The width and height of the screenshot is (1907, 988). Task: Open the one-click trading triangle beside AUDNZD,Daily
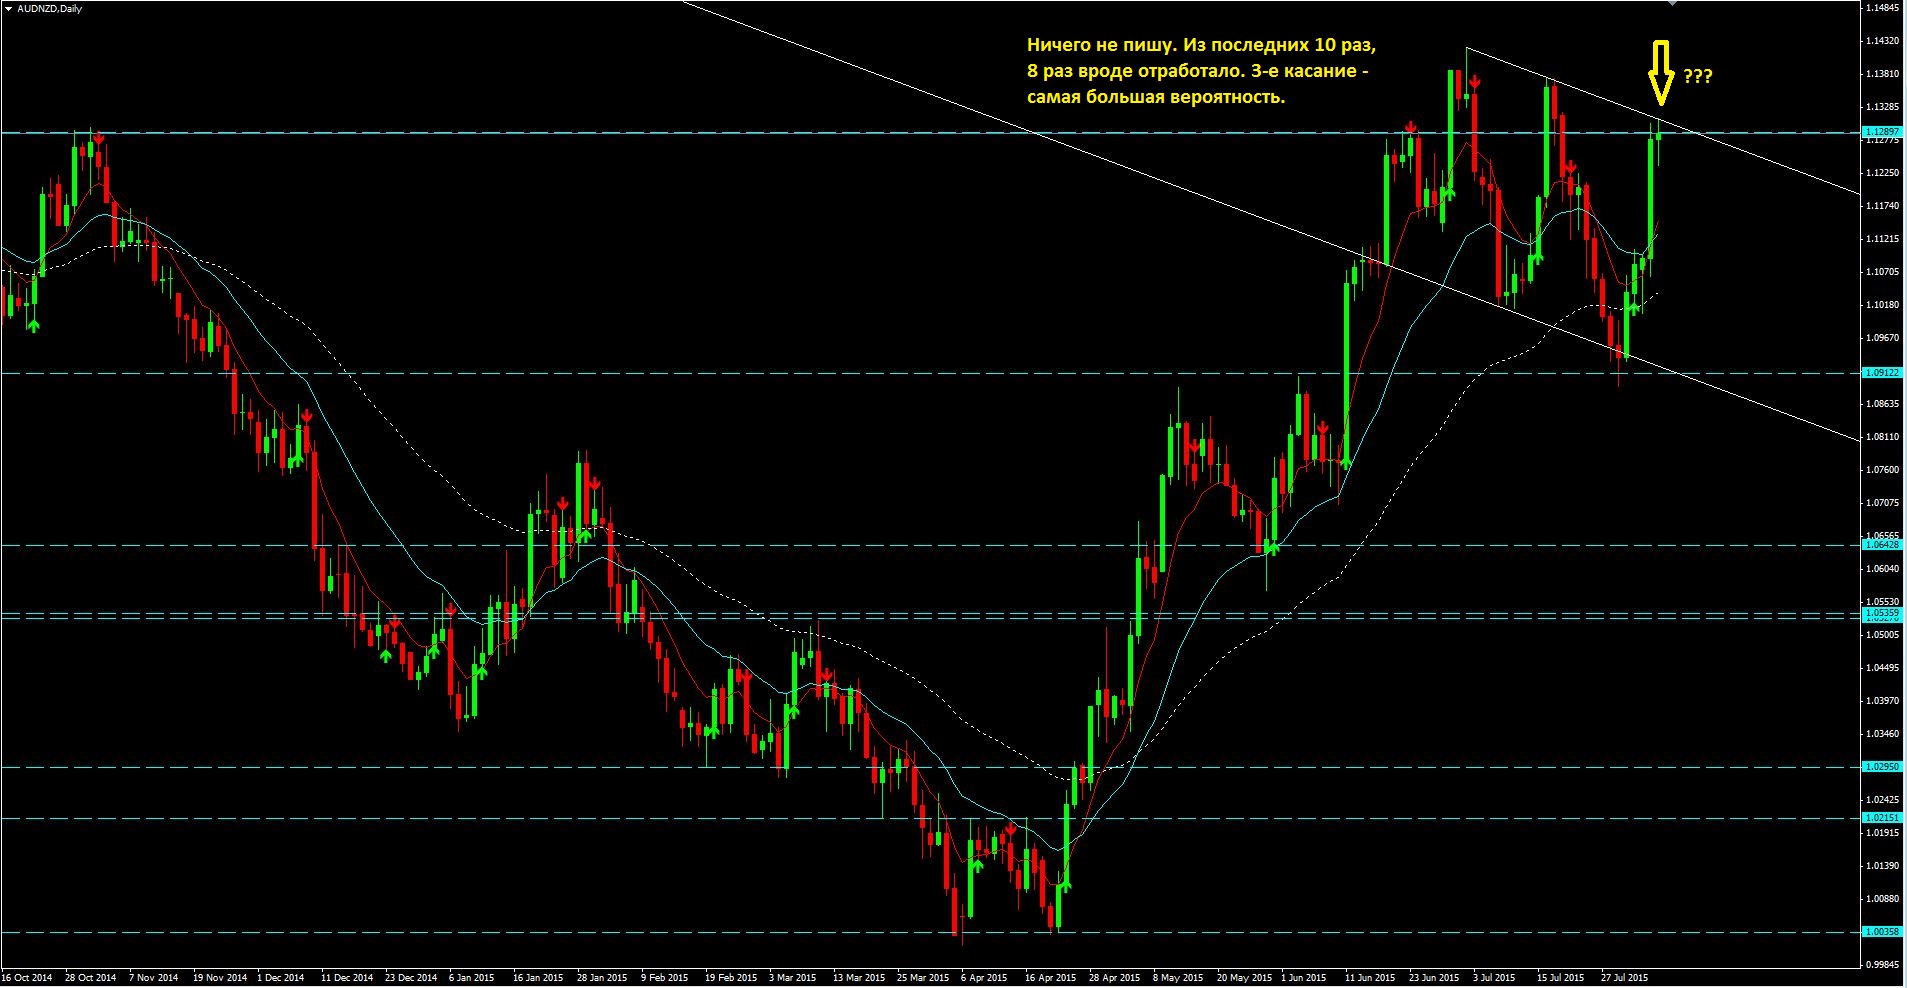(x=9, y=8)
